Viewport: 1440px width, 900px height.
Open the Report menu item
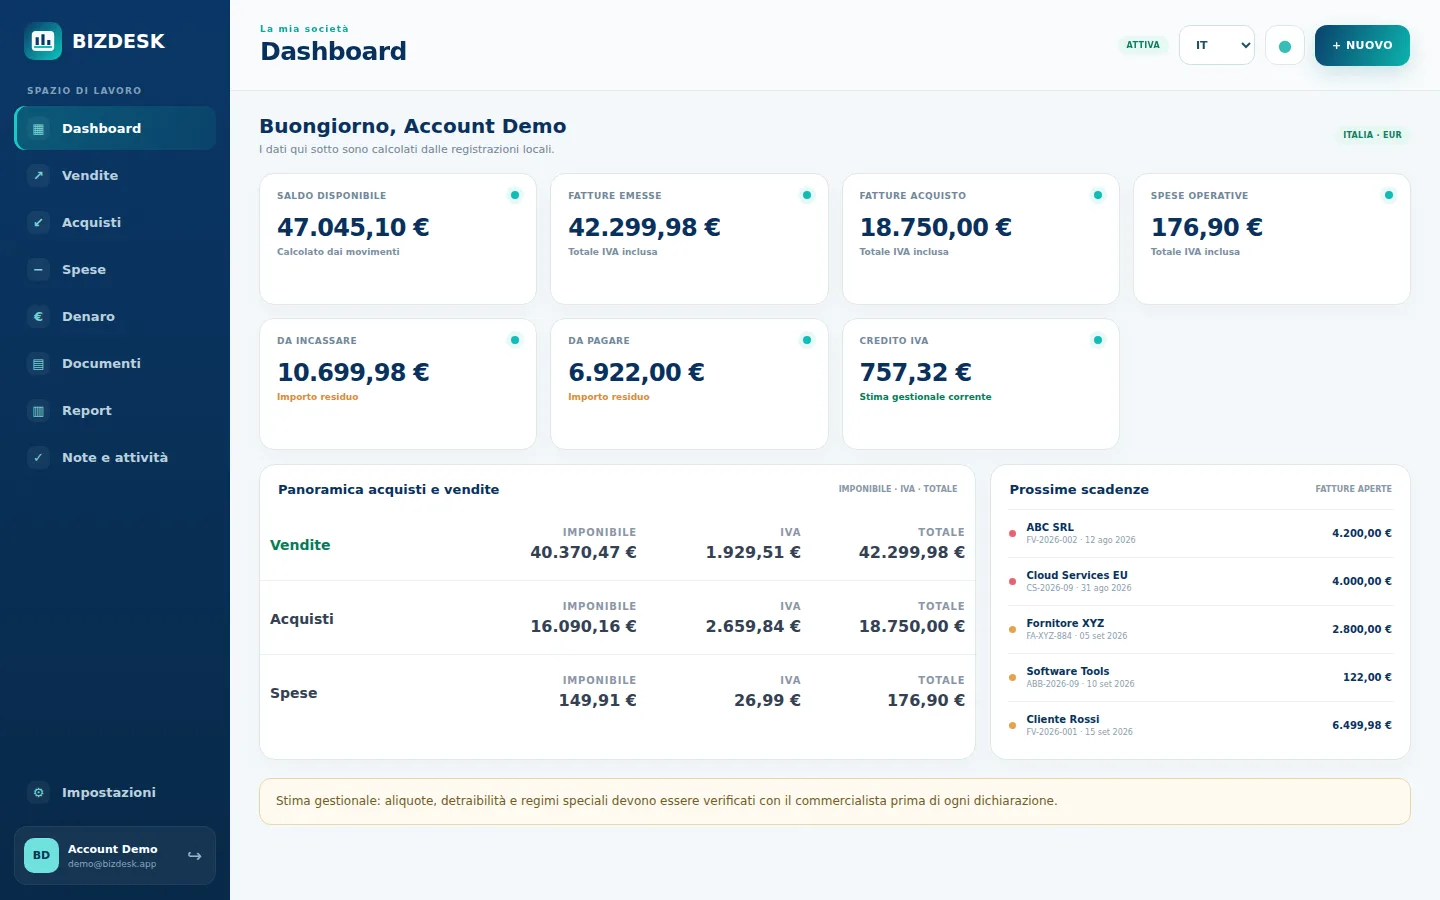pyautogui.click(x=115, y=410)
